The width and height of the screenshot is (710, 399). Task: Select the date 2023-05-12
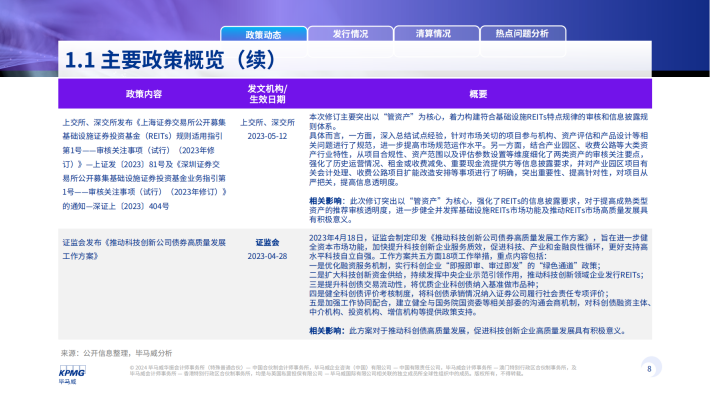pyautogui.click(x=267, y=136)
